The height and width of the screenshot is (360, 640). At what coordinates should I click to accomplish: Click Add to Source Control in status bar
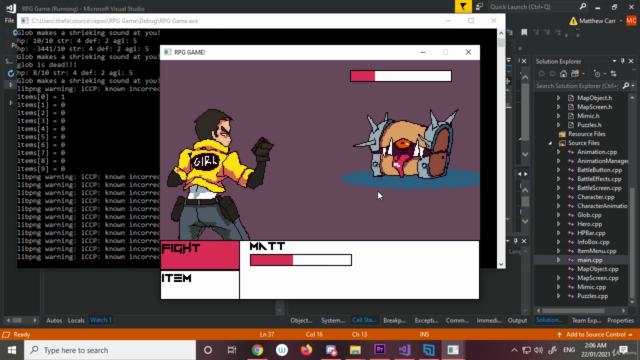(595, 334)
